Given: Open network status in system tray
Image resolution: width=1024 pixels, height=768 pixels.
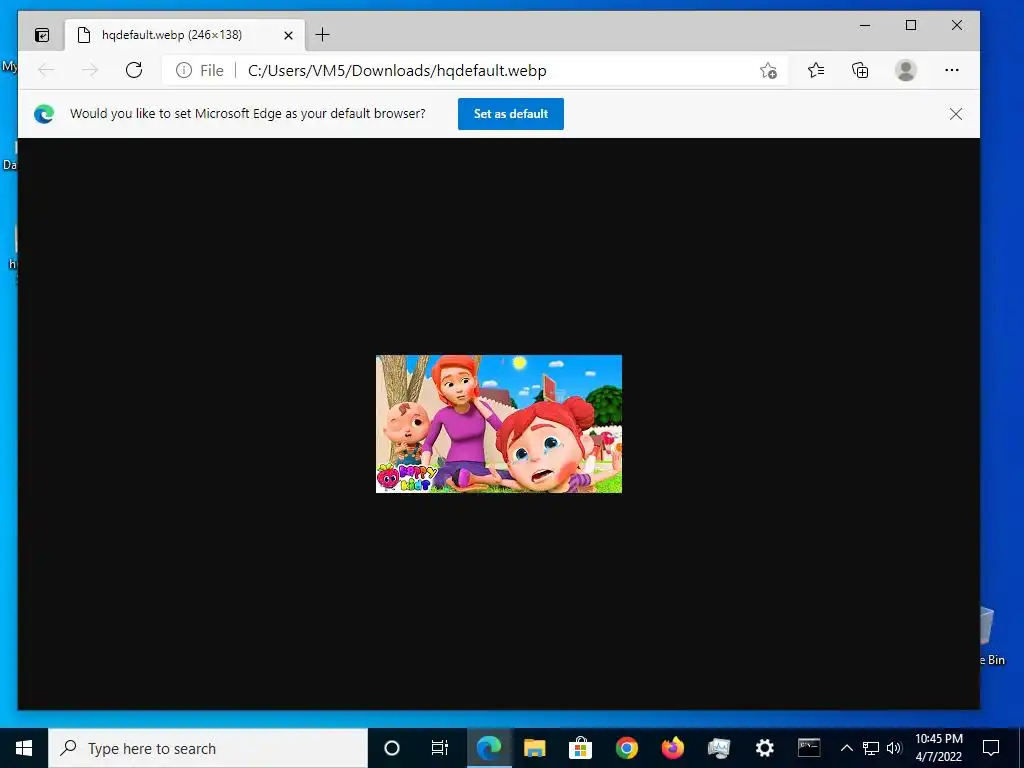Looking at the screenshot, I should pyautogui.click(x=871, y=748).
